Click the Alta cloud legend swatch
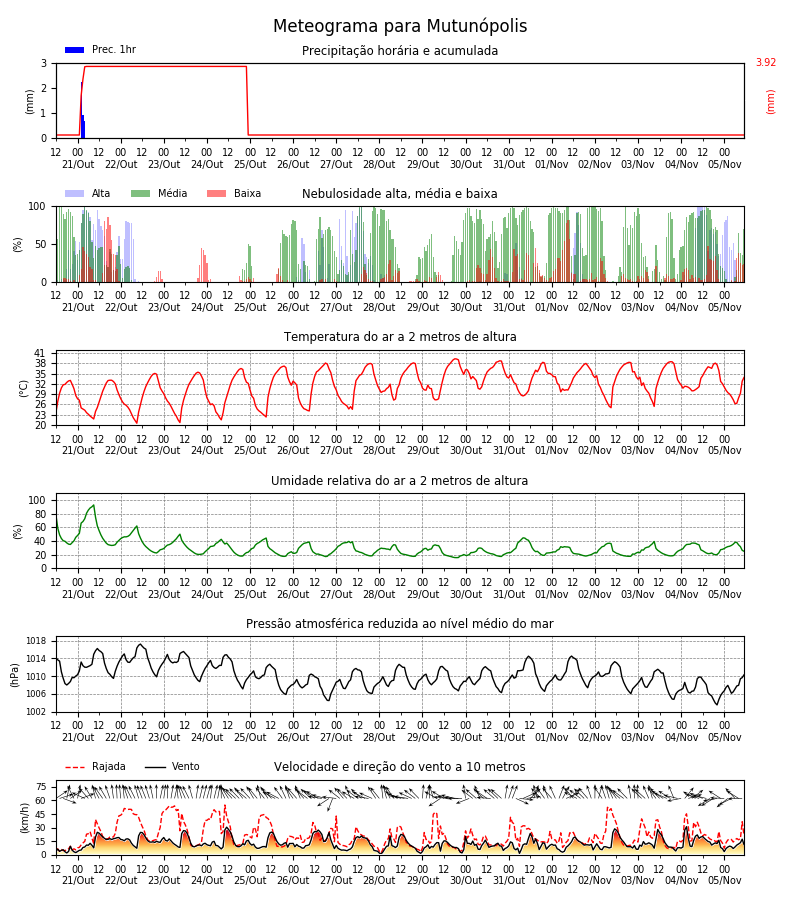This screenshot has height=900, width=800. (75, 193)
